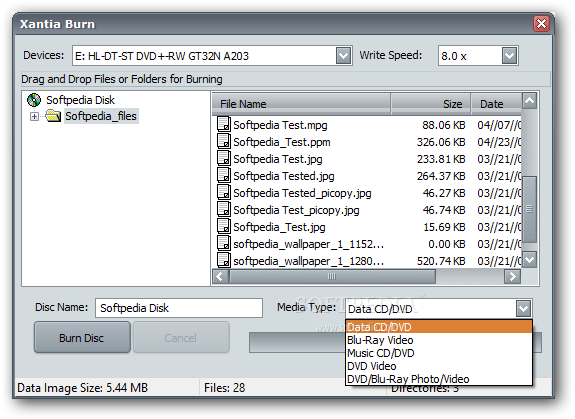Click the Write Speed box showing 8.0 x
This screenshot has width=575, height=419.
pos(478,56)
